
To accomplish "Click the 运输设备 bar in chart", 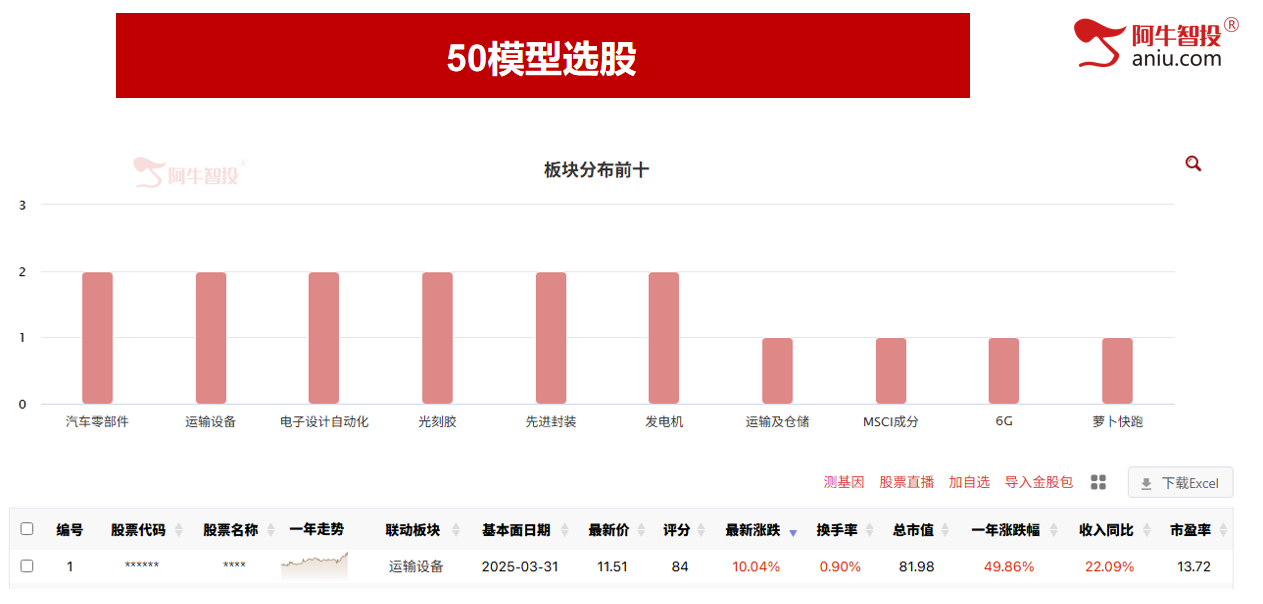I will 211,338.
